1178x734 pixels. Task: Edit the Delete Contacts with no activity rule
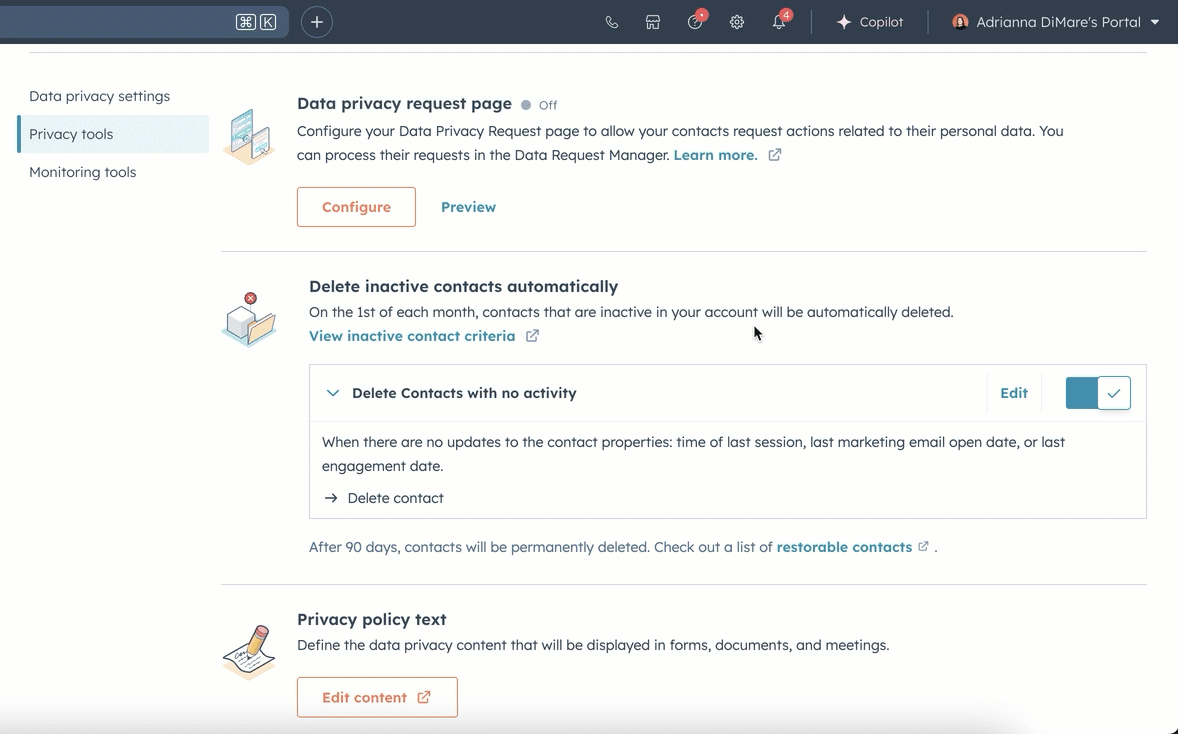coord(1013,392)
